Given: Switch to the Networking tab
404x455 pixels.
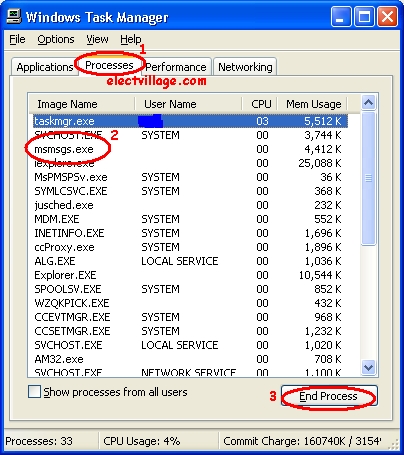Looking at the screenshot, I should [x=245, y=67].
